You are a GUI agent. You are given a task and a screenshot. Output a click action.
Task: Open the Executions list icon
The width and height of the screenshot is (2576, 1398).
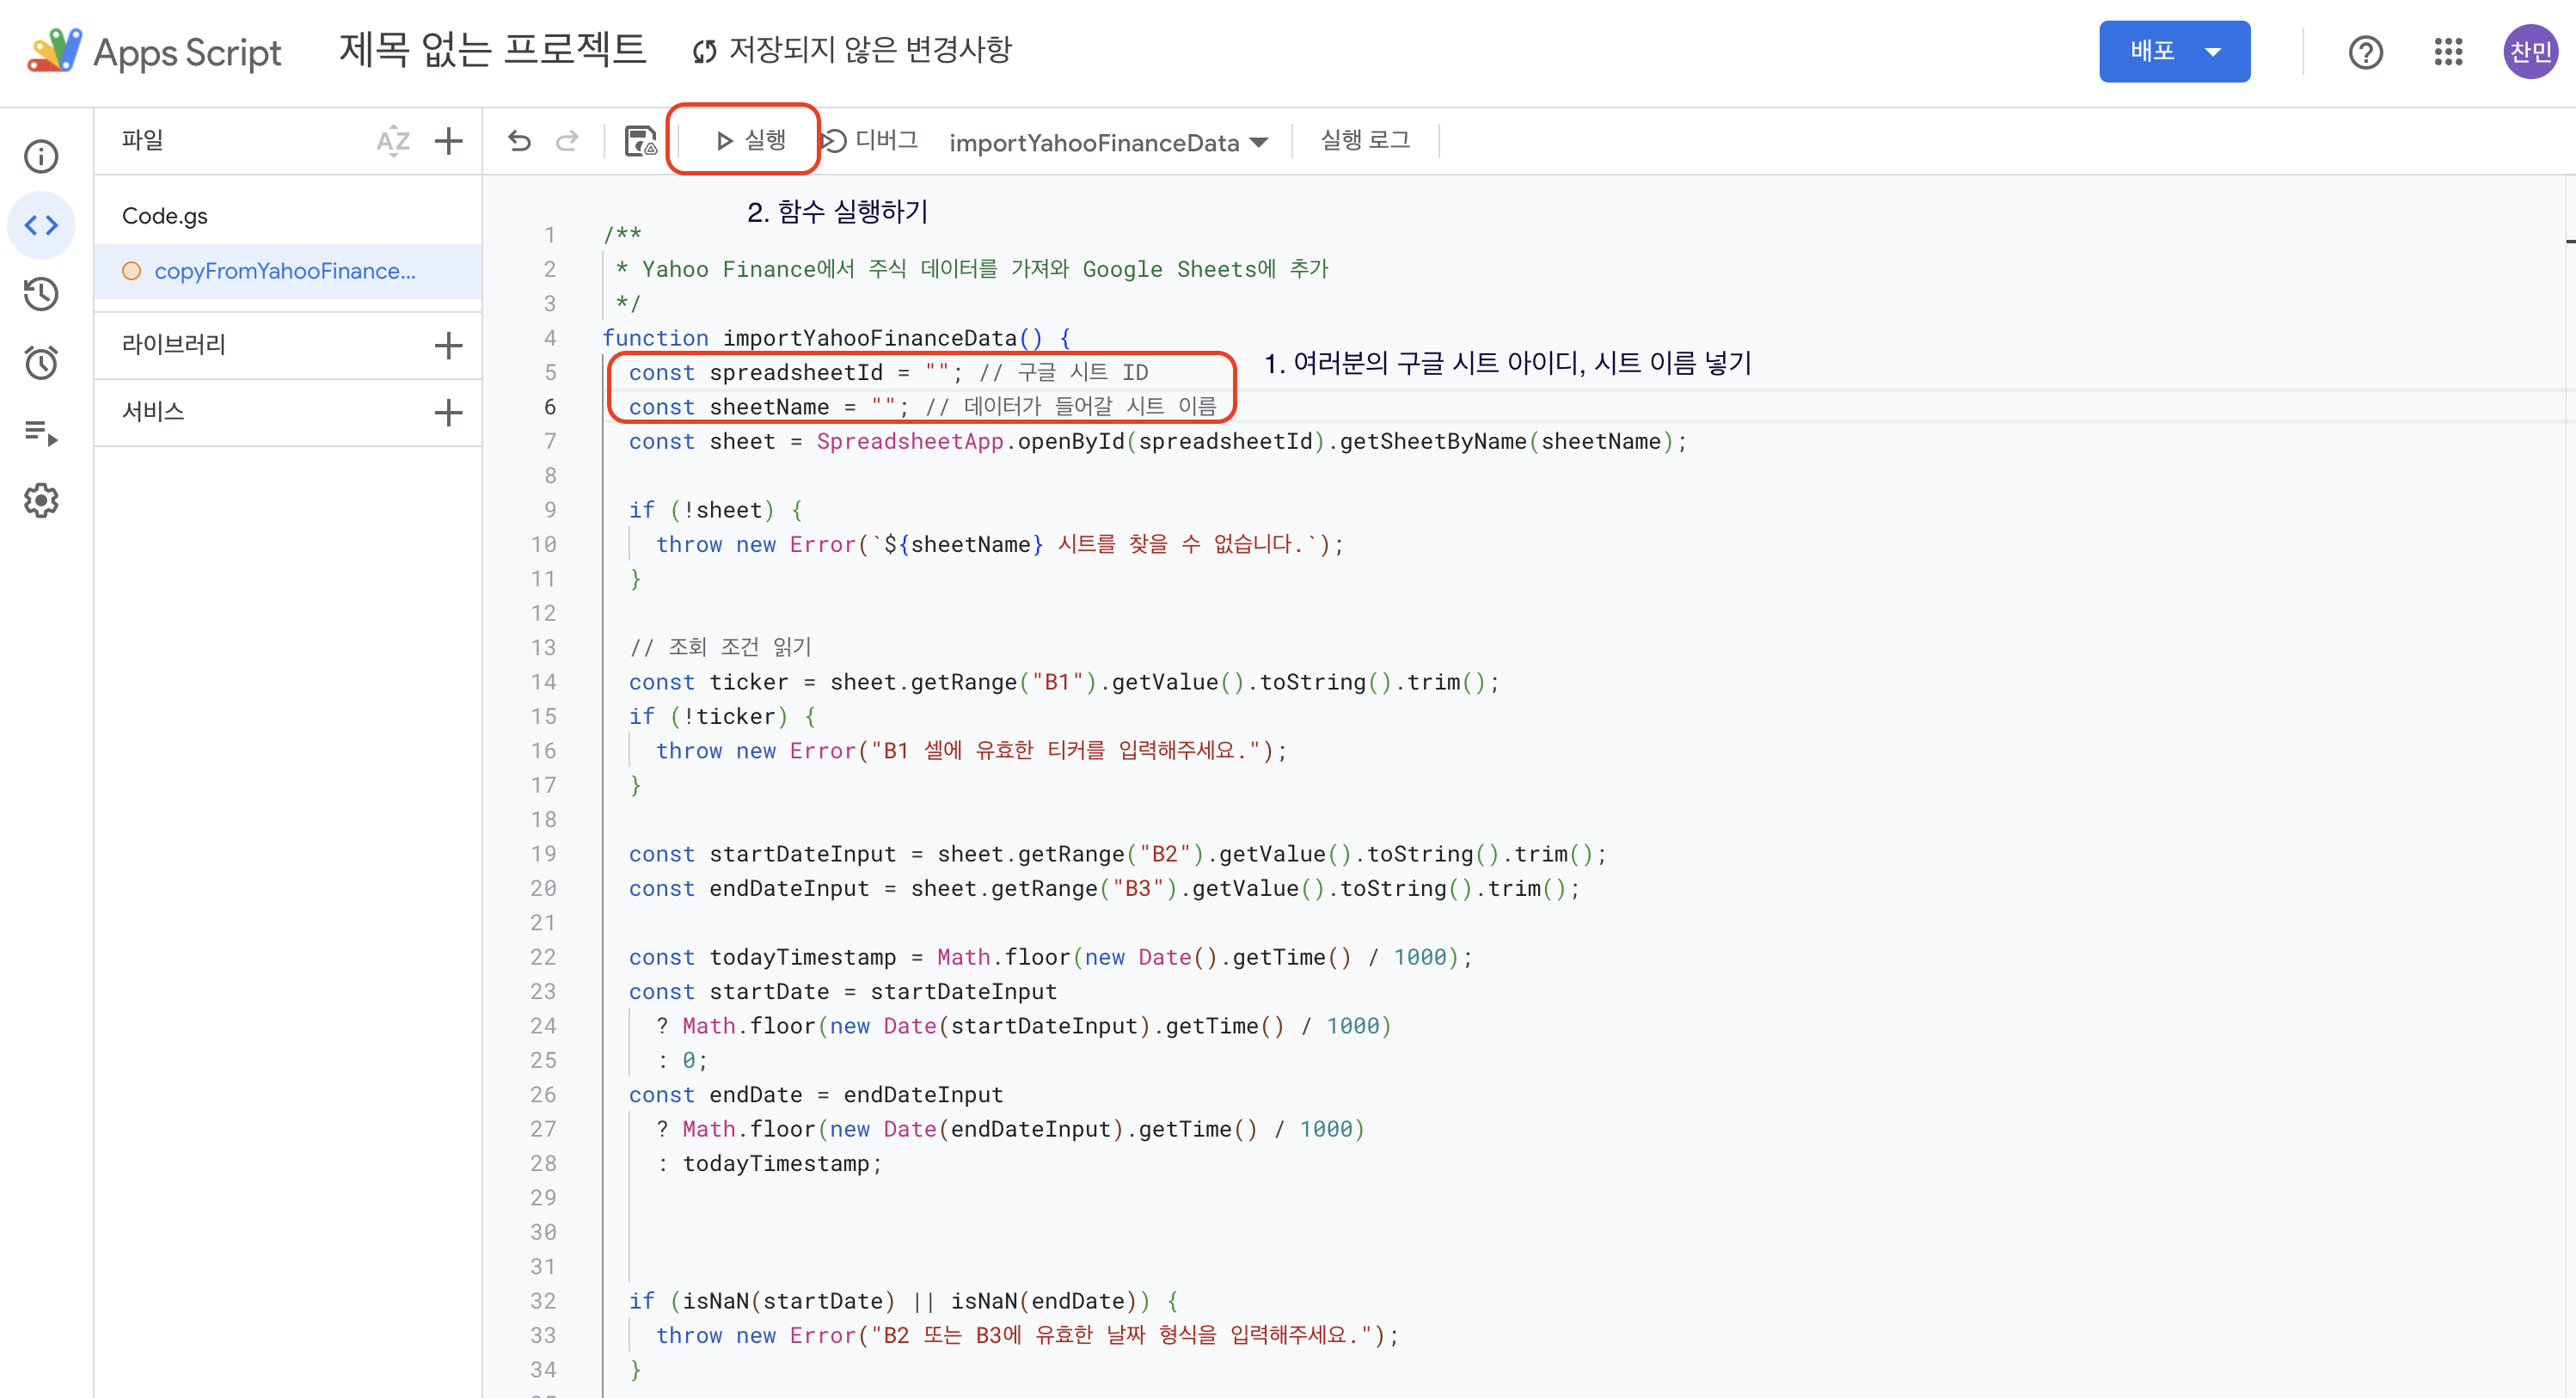pos(41,432)
